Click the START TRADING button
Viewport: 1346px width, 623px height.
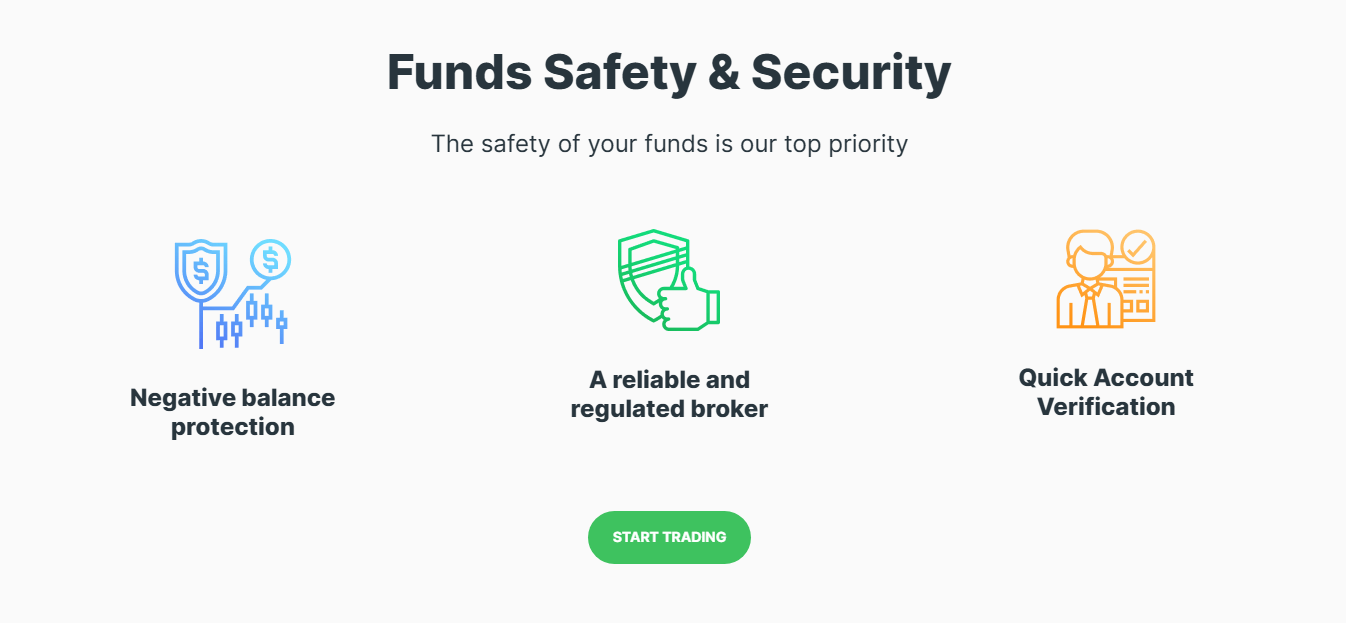point(669,537)
